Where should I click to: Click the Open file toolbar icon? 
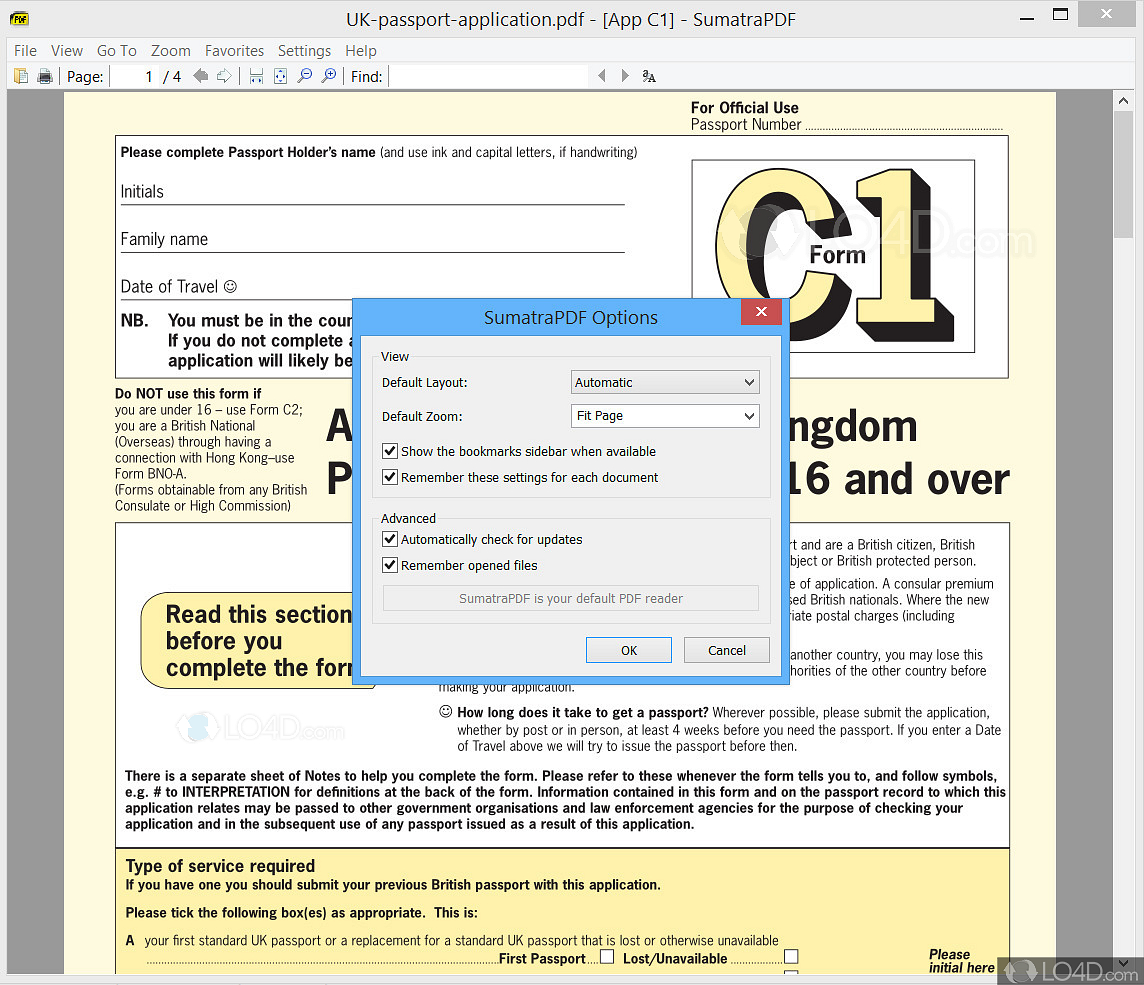tap(21, 76)
